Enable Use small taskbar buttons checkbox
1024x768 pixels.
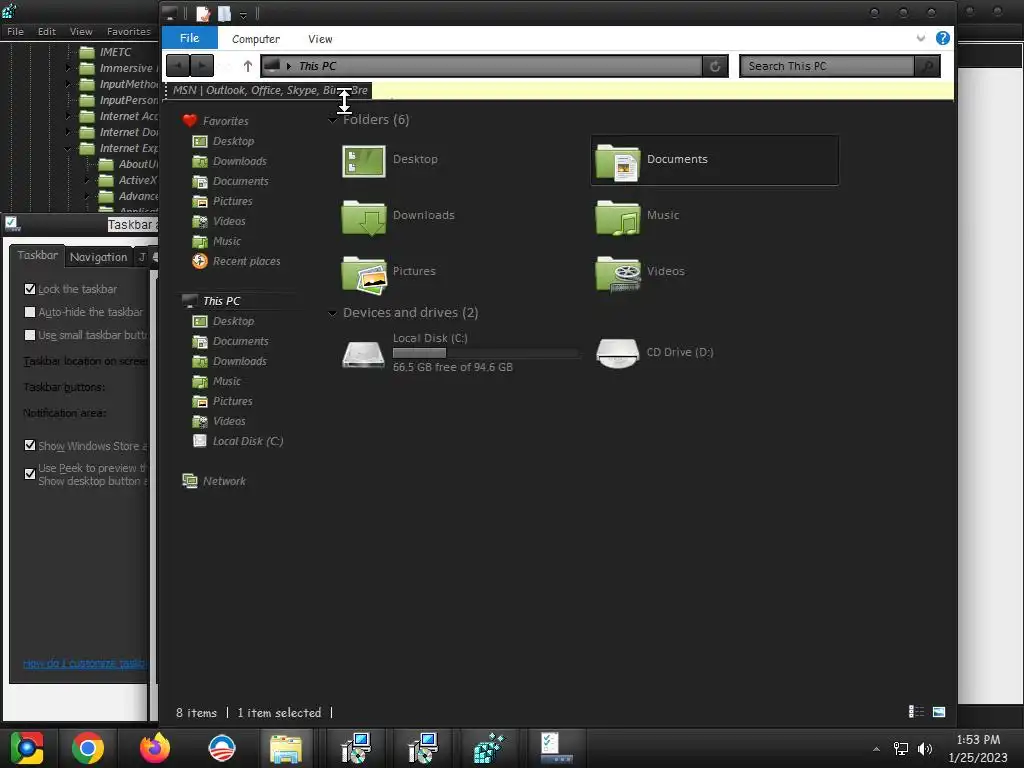coord(29,335)
